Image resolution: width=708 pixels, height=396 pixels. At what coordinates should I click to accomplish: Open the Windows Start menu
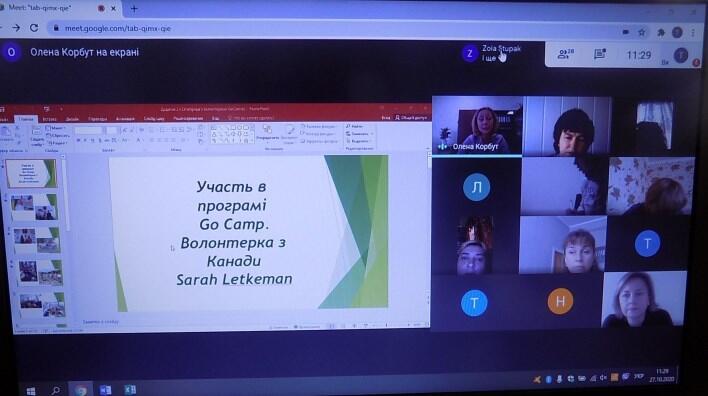click(31, 391)
